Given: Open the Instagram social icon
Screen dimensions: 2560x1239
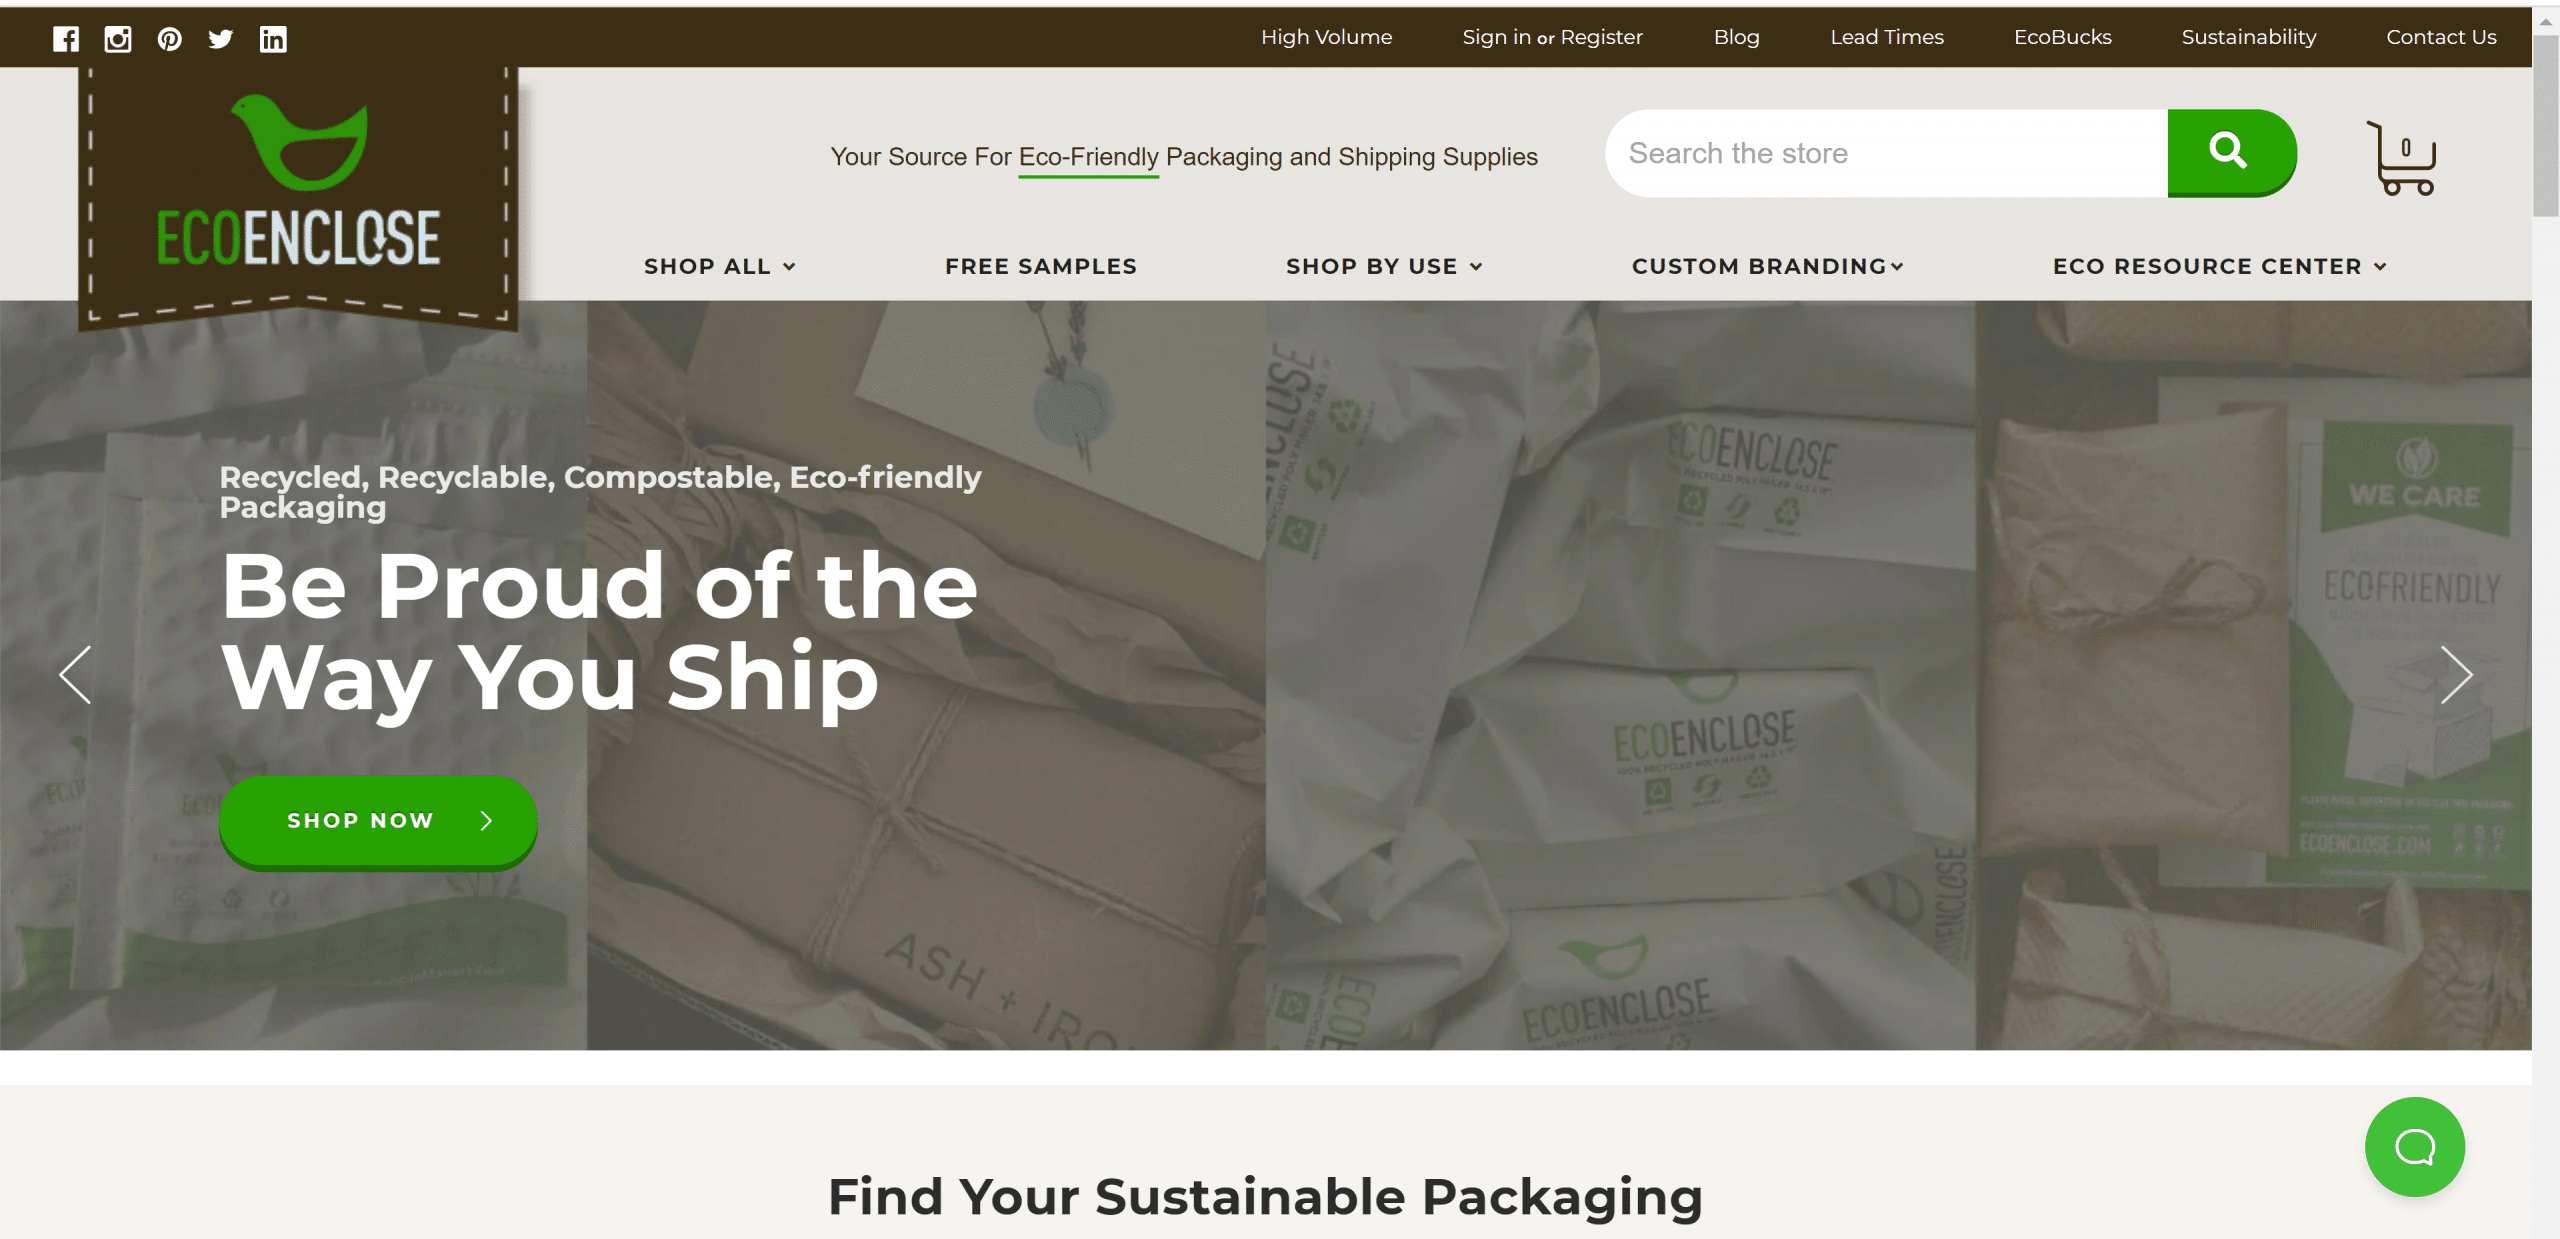Looking at the screenshot, I should click(118, 39).
